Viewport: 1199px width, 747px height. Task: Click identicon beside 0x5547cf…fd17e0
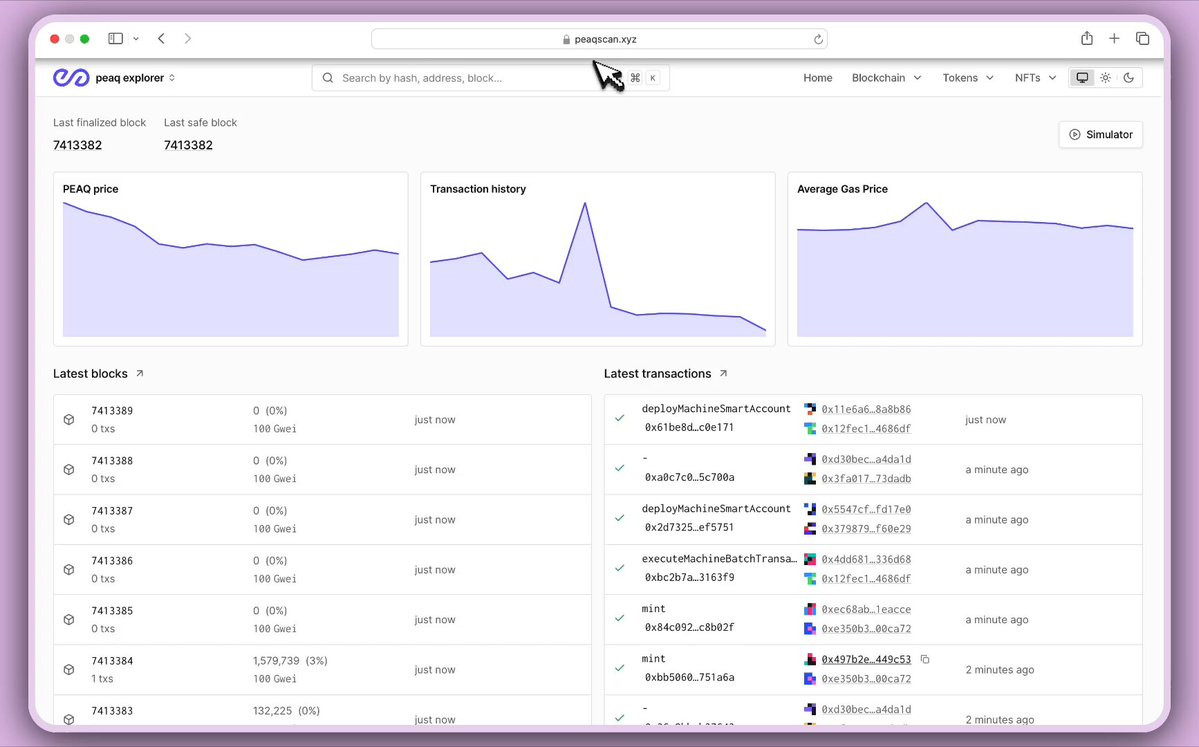point(810,509)
